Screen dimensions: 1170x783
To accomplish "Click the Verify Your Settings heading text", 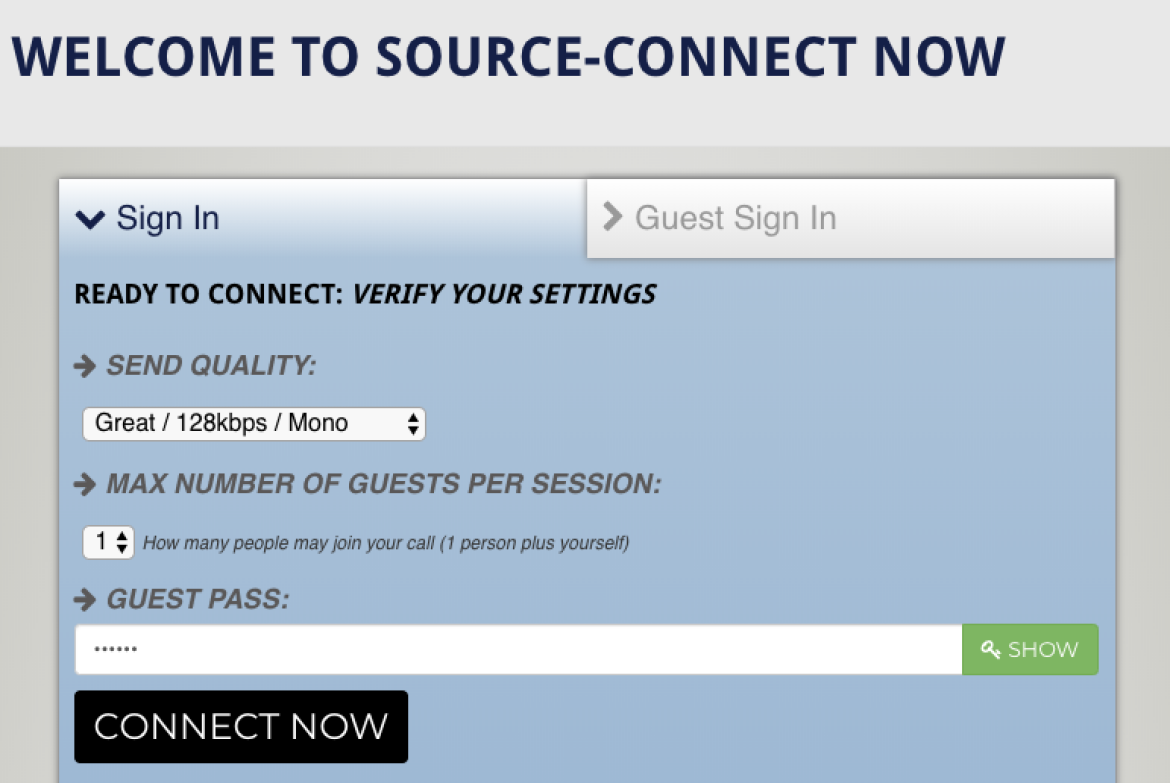I will (x=504, y=294).
